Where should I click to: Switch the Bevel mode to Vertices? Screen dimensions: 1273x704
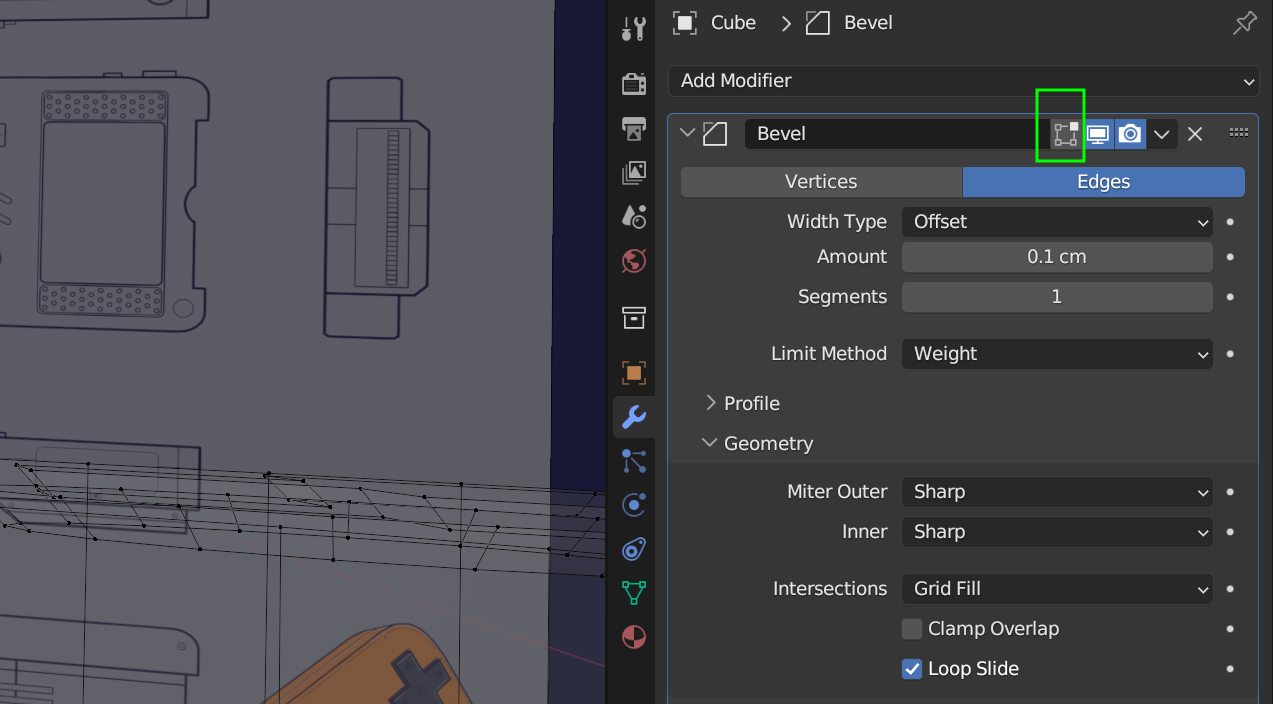pyautogui.click(x=821, y=182)
